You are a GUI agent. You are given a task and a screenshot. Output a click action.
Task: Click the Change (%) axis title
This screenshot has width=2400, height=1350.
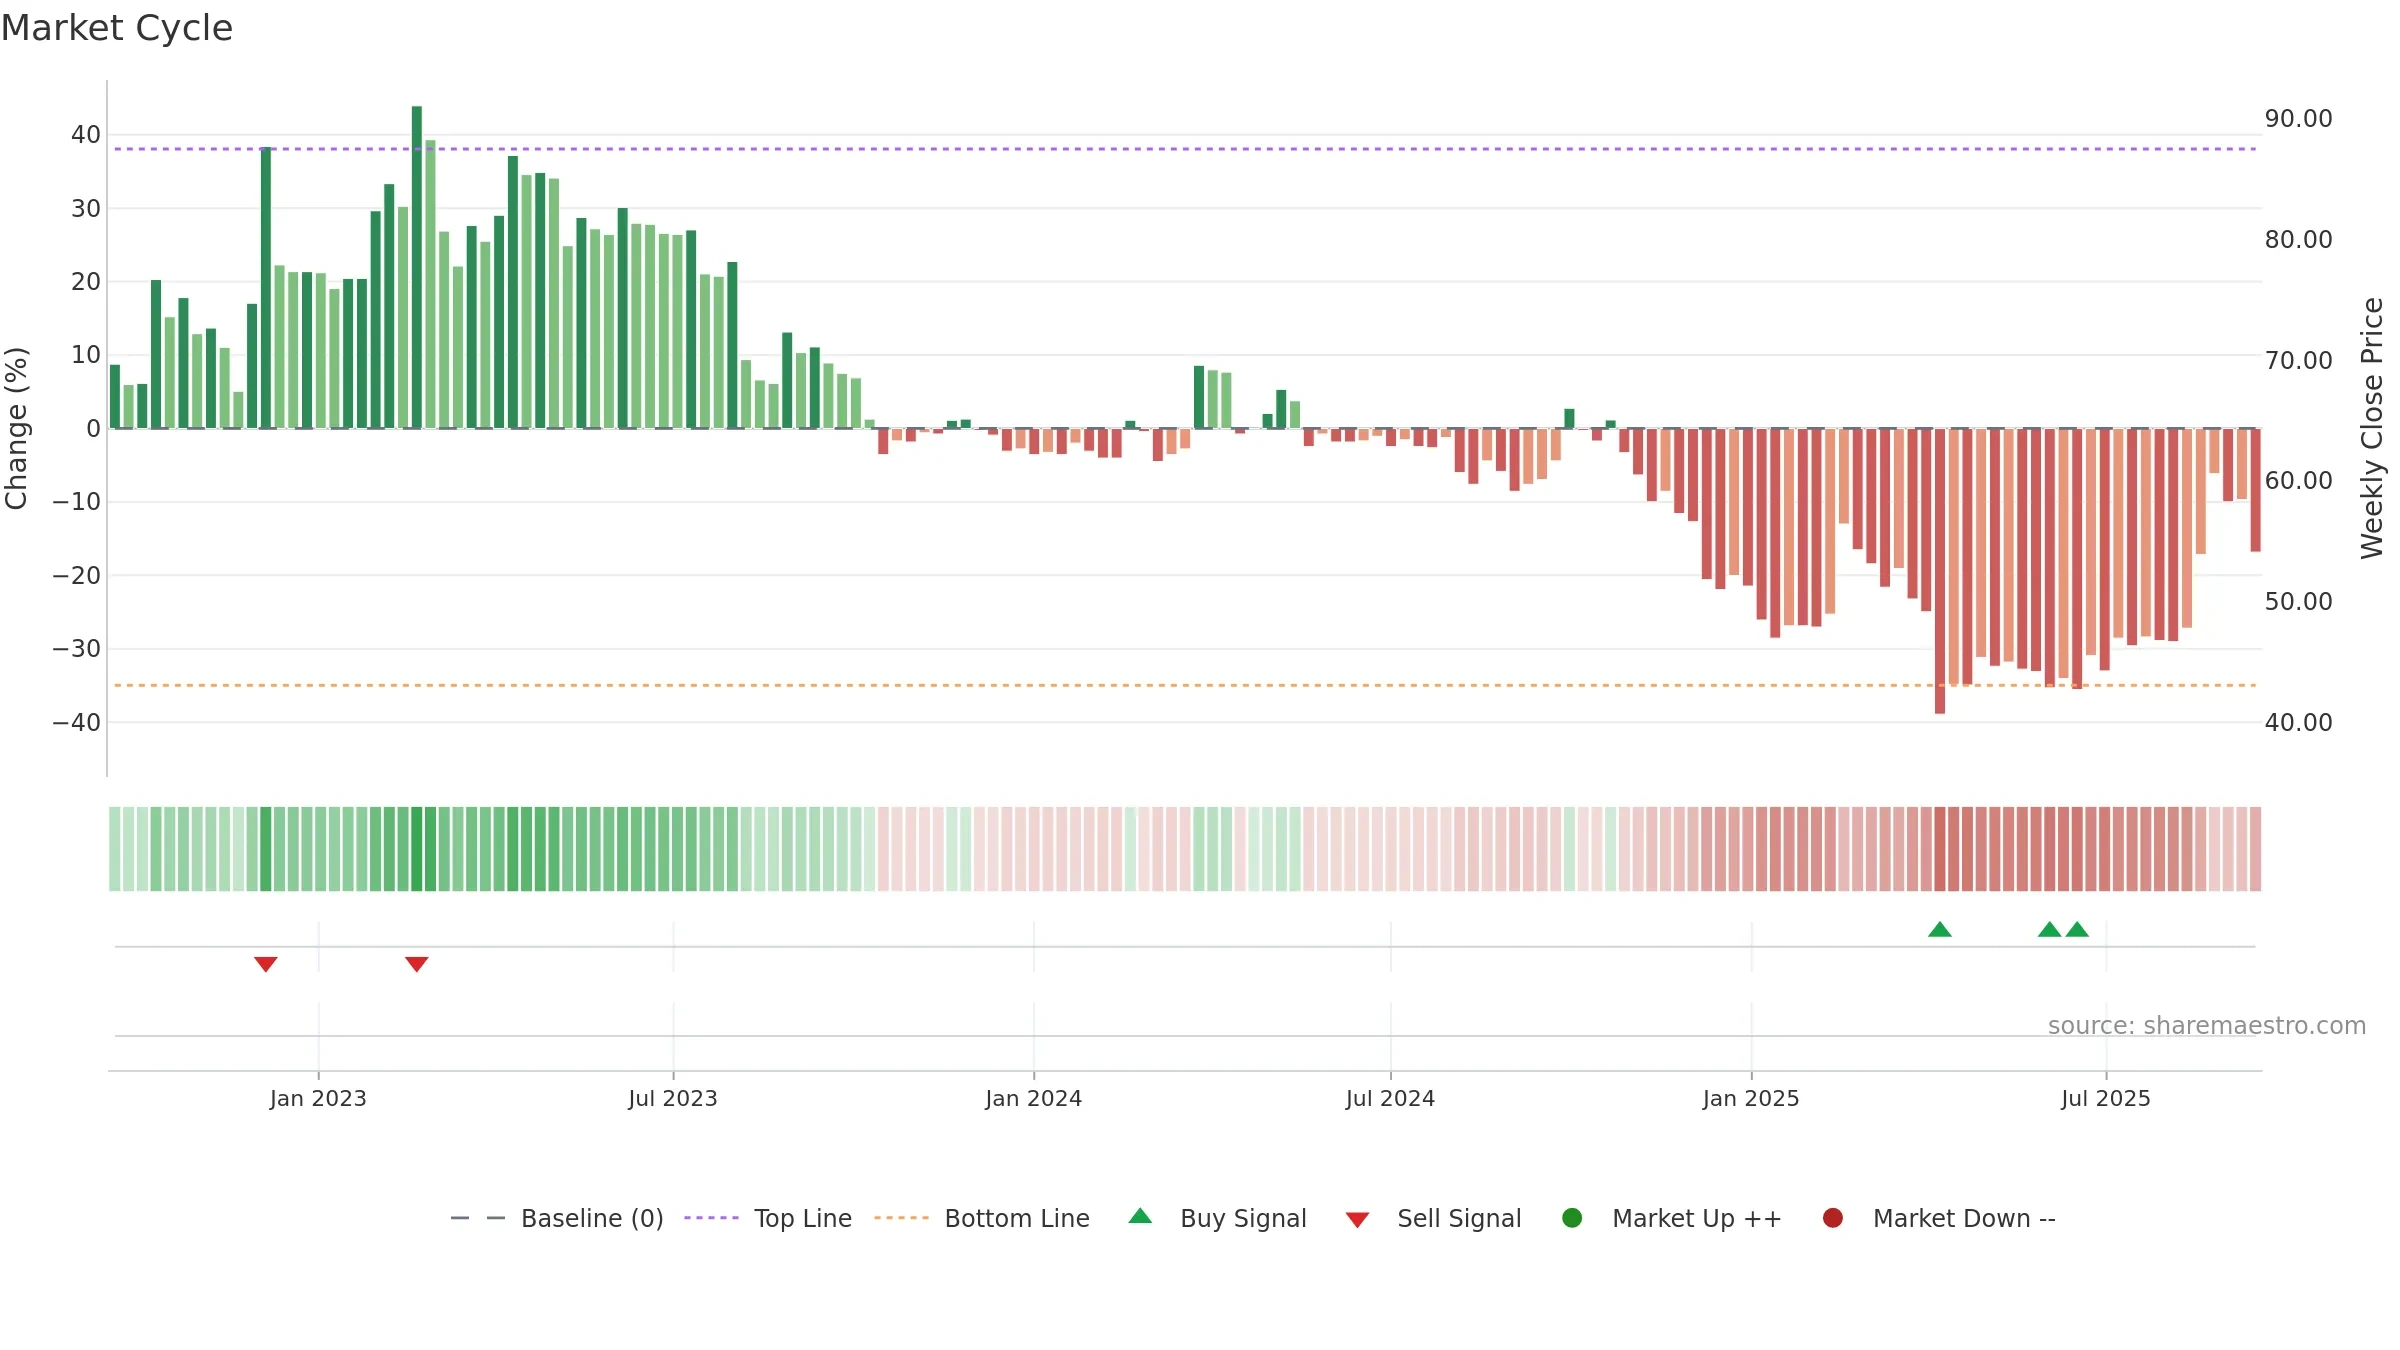[16, 428]
